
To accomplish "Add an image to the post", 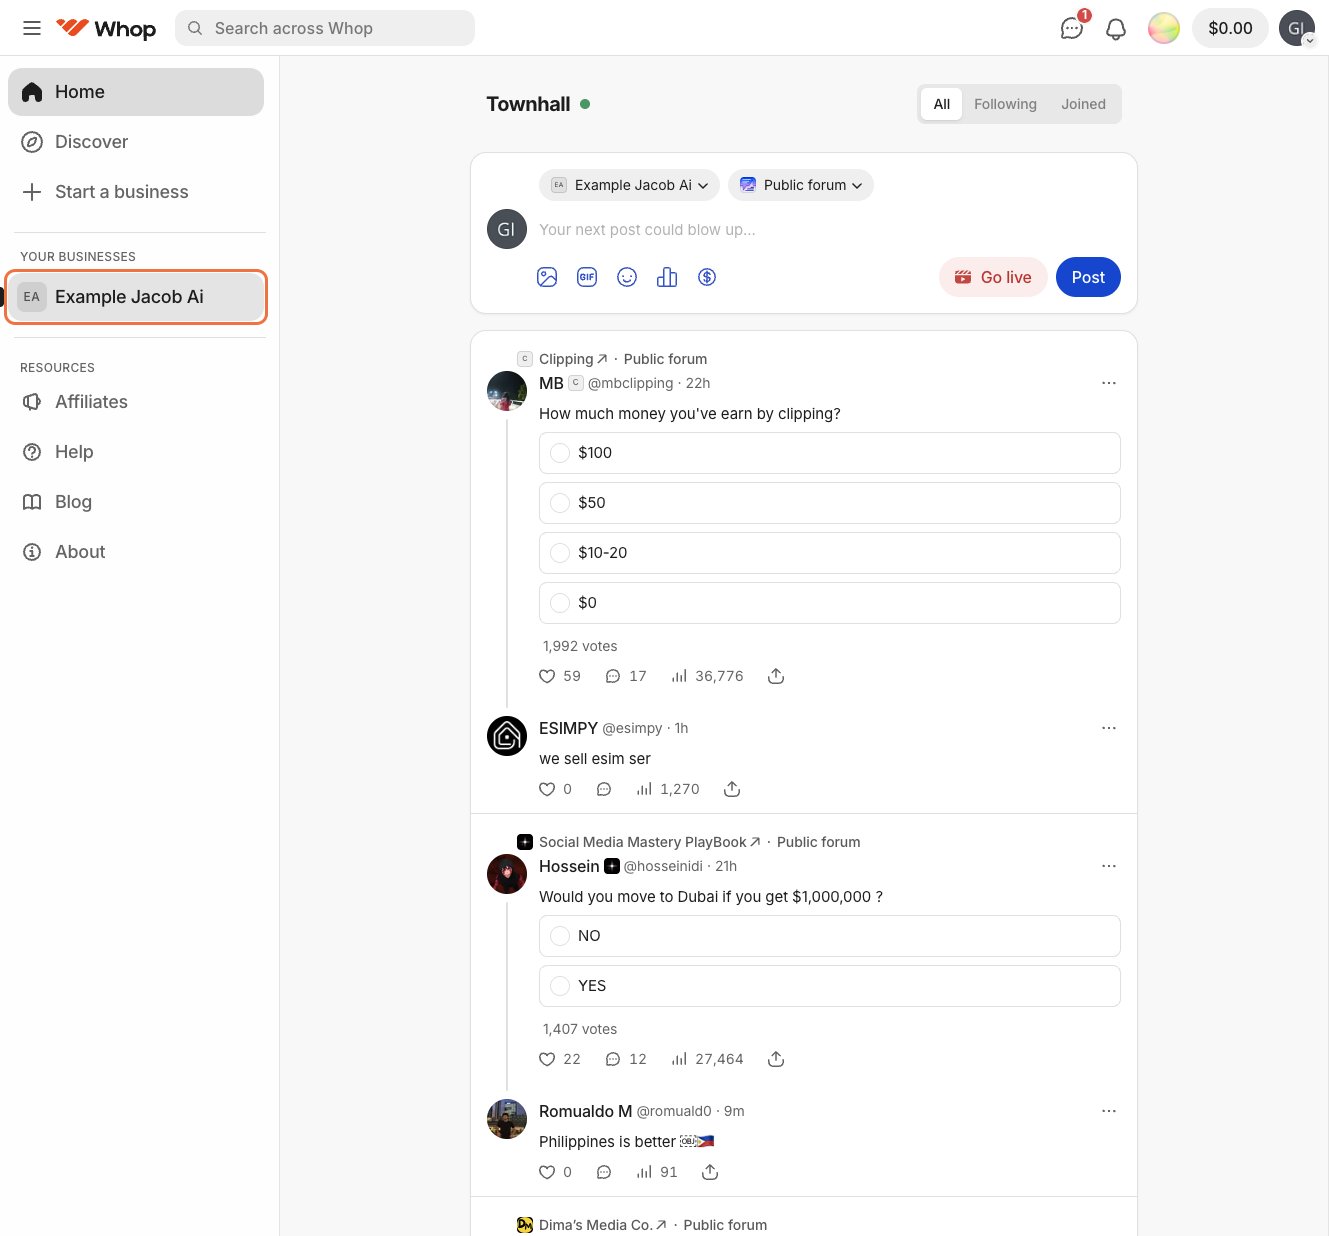I will (x=547, y=277).
